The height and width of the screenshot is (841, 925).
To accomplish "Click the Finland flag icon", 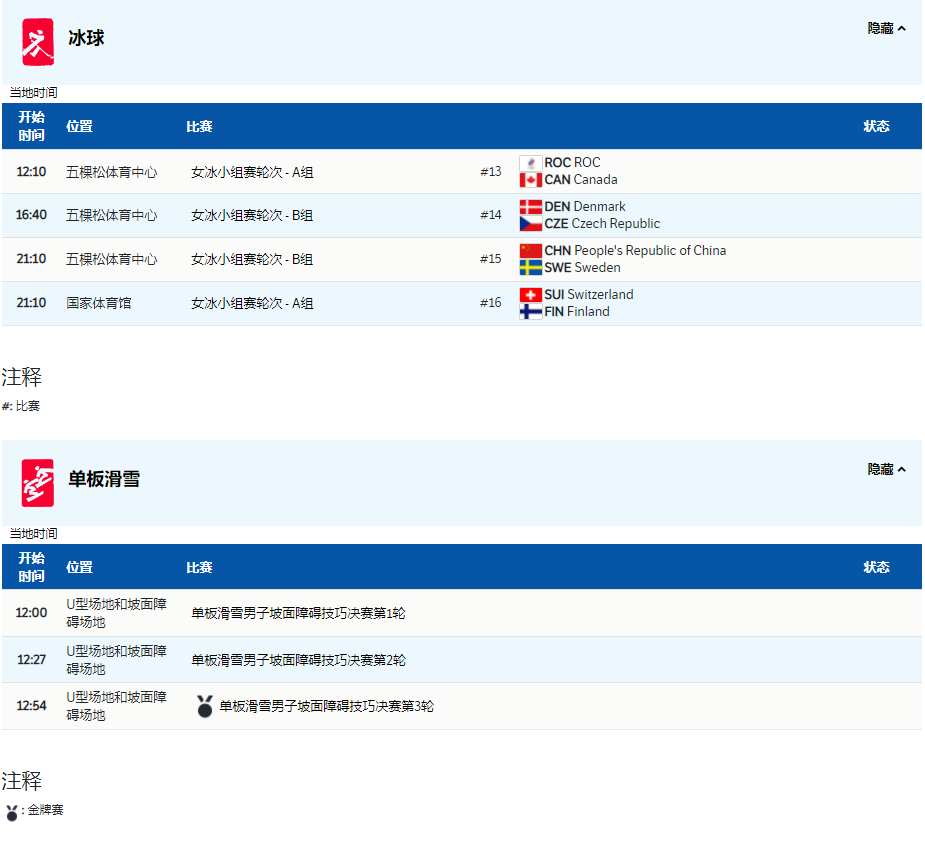I will [x=530, y=312].
